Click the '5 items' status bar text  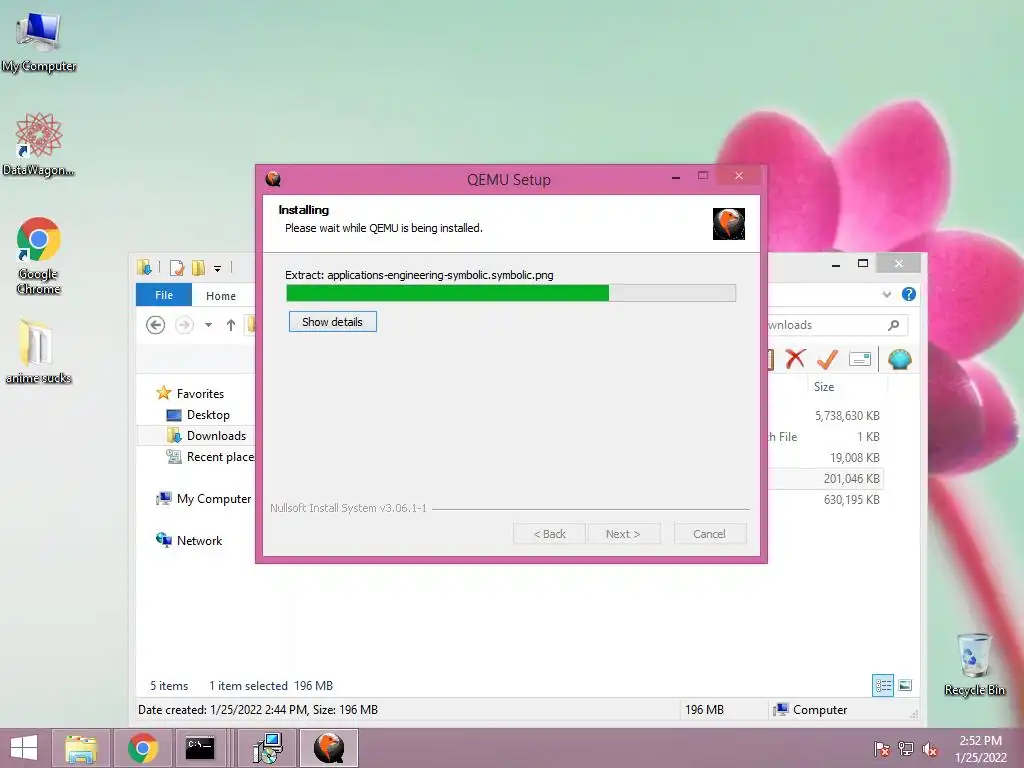(x=169, y=686)
